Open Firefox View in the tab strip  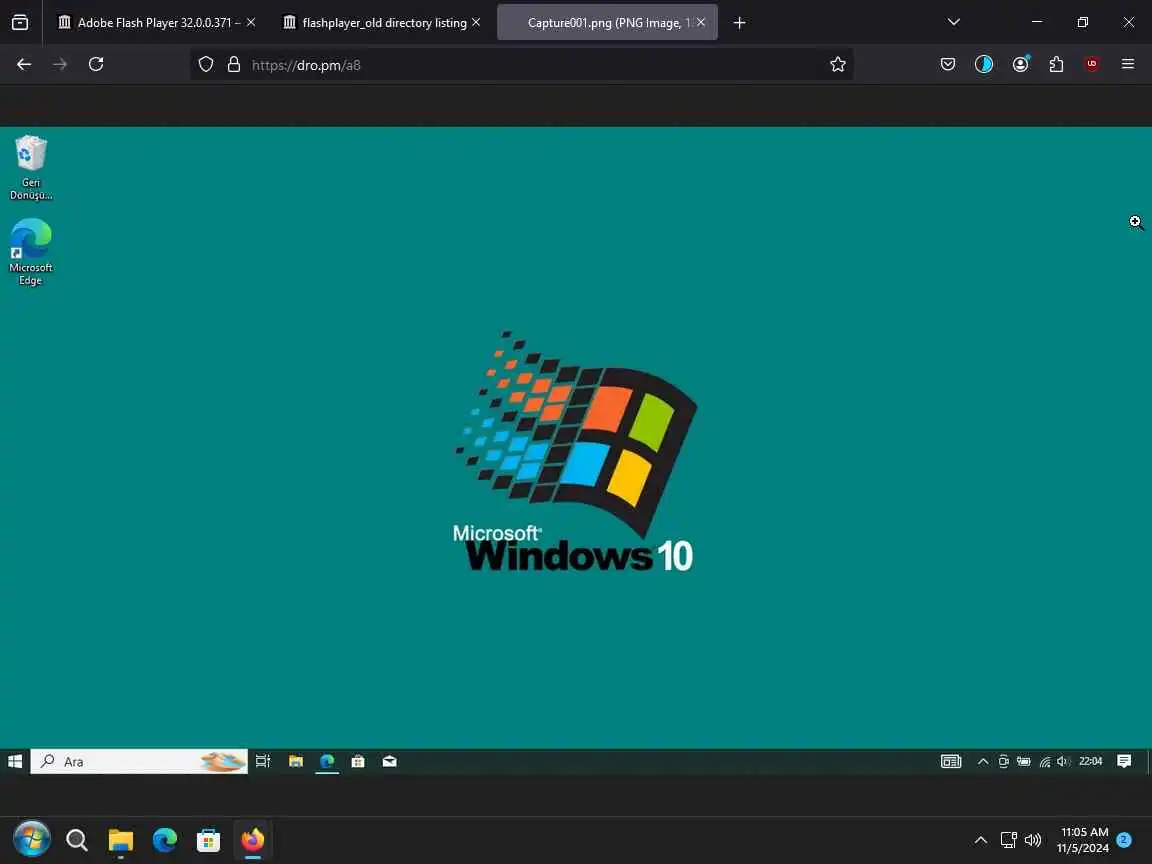20,23
